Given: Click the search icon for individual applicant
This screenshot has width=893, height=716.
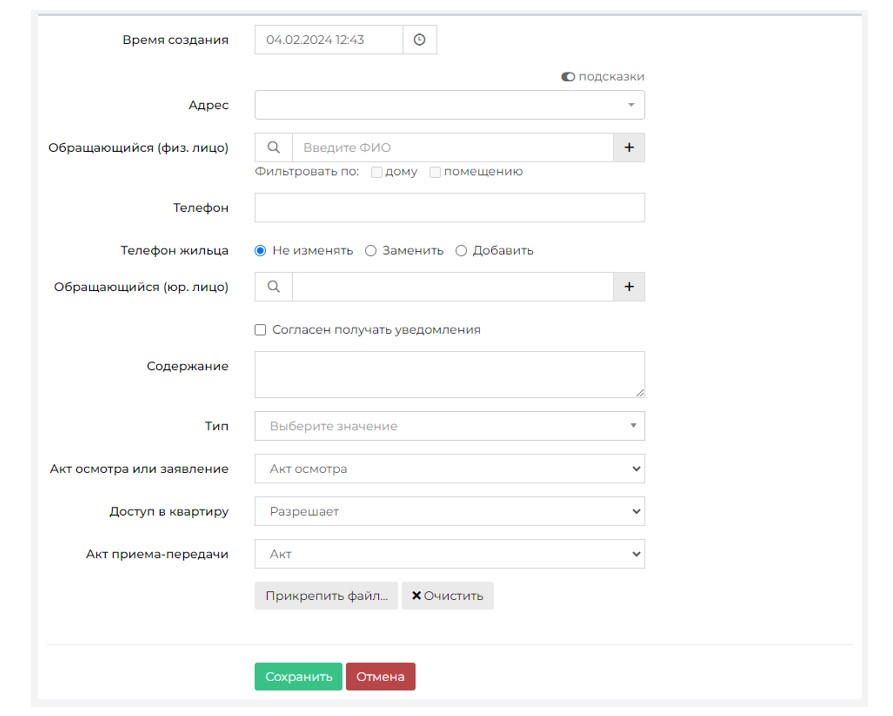Looking at the screenshot, I should [x=273, y=148].
